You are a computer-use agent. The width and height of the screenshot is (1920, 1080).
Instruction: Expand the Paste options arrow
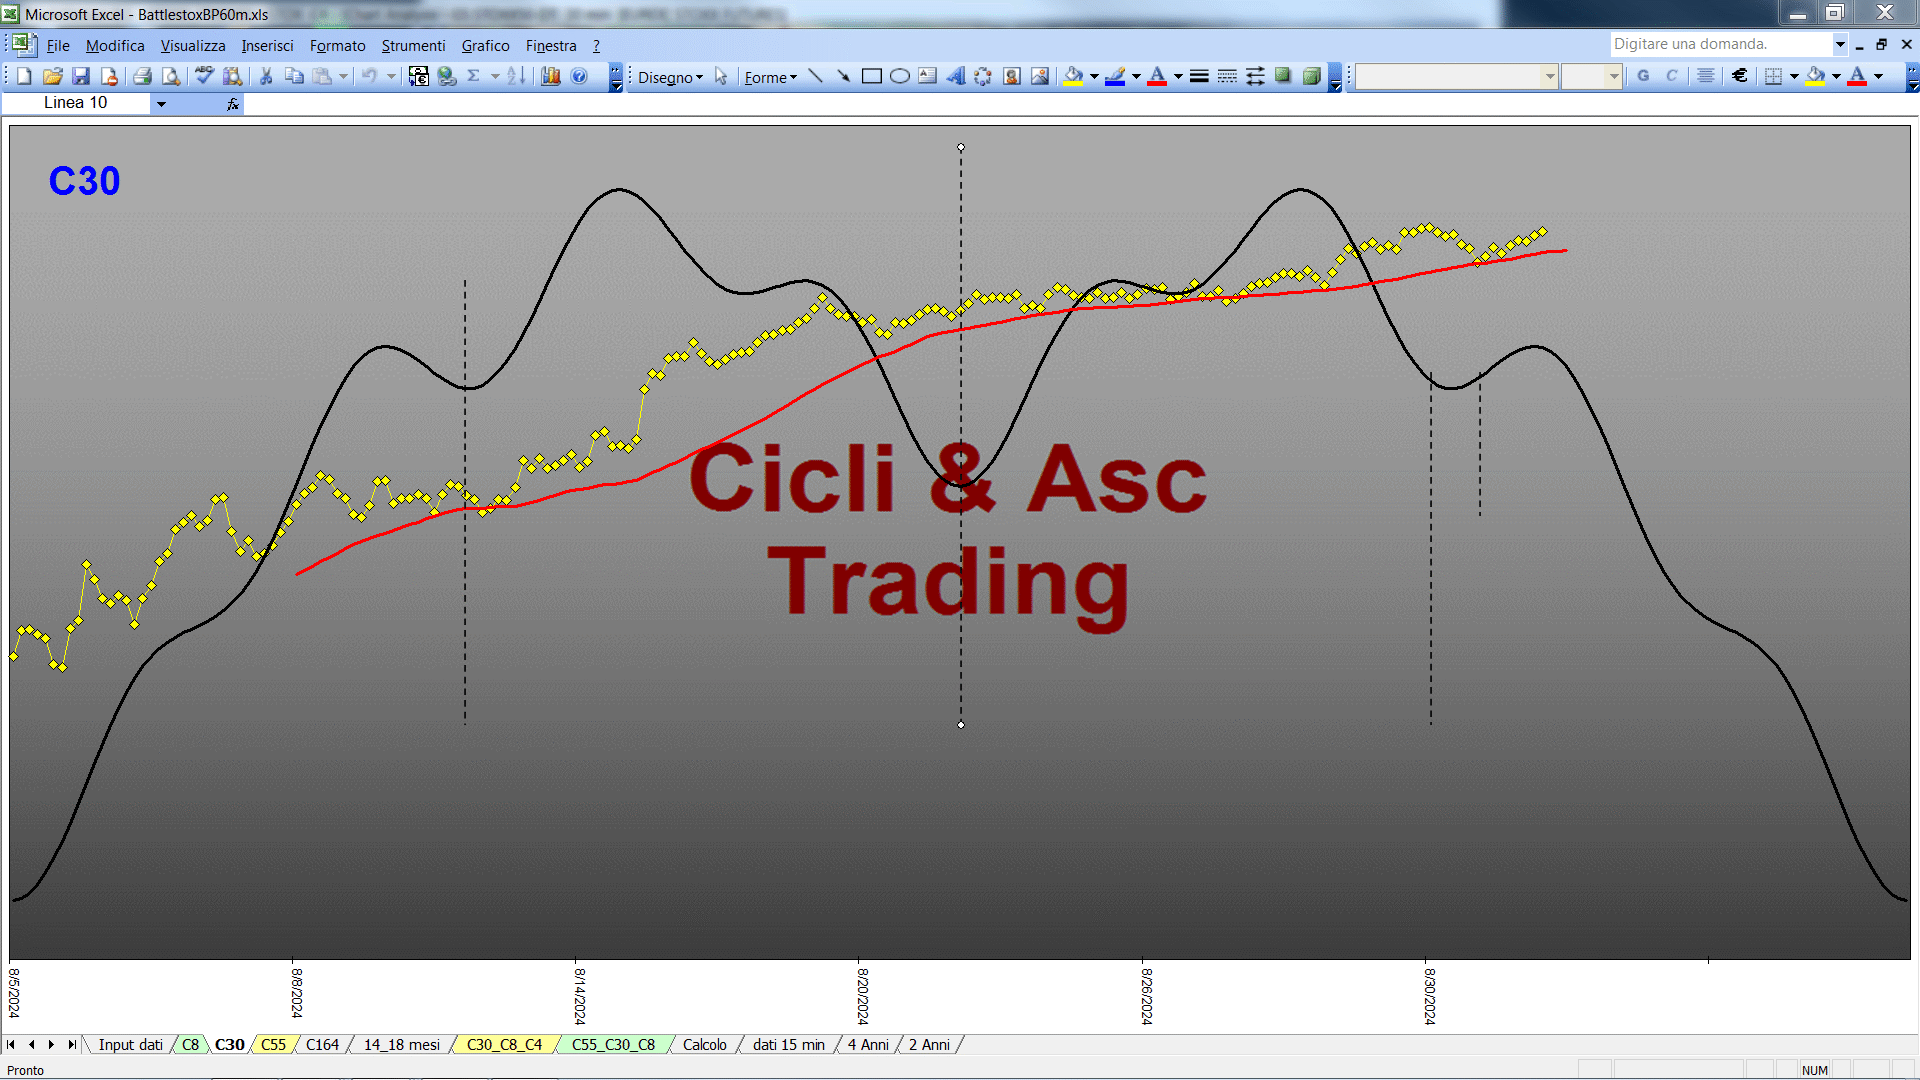[x=343, y=77]
